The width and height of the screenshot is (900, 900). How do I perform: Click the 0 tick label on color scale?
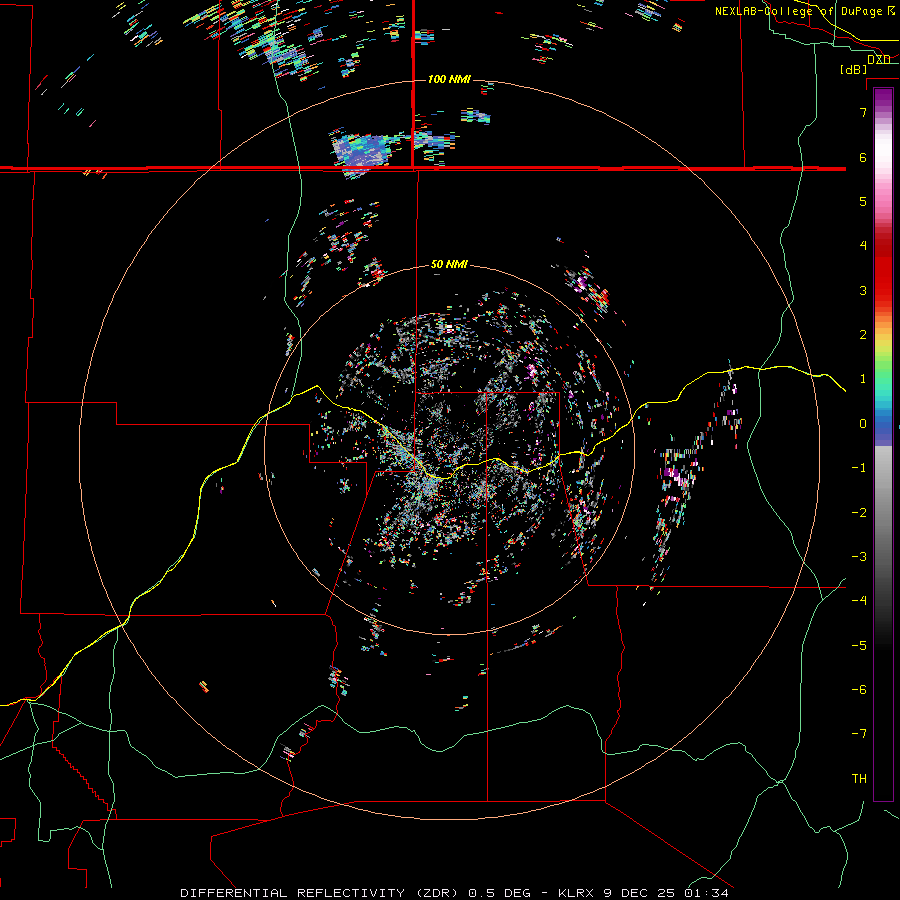coord(863,424)
